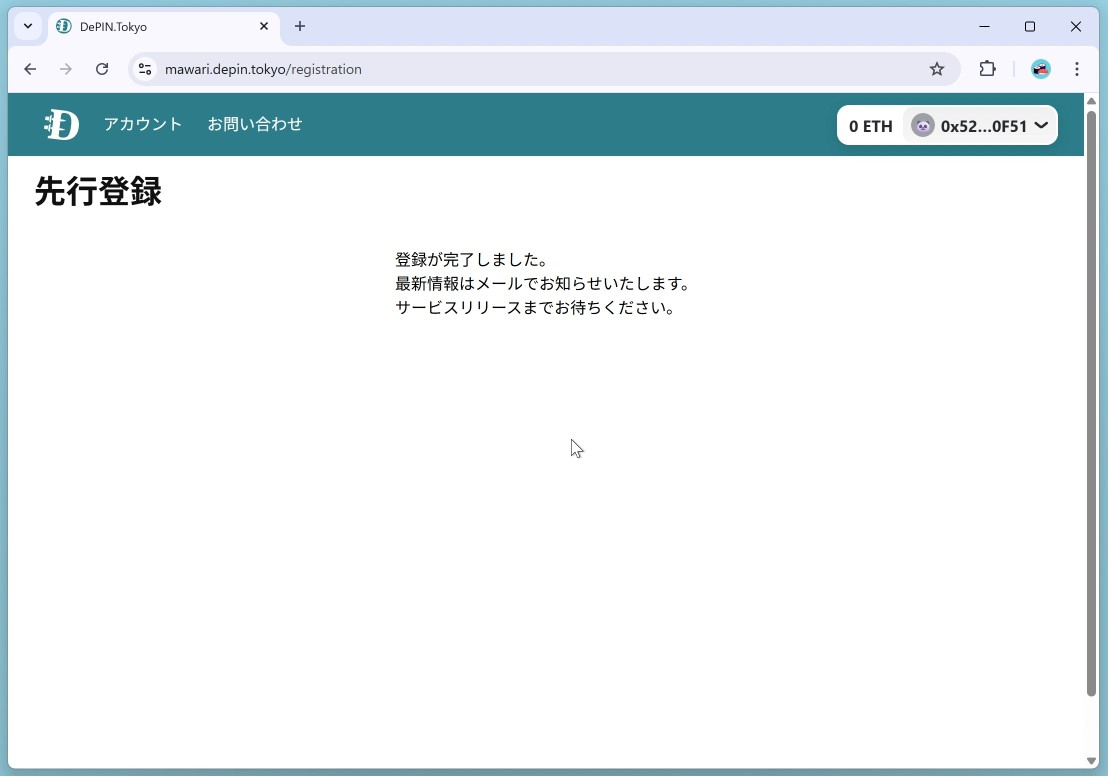View site information icon in address bar
Viewport: 1108px width, 776px height.
tap(145, 69)
